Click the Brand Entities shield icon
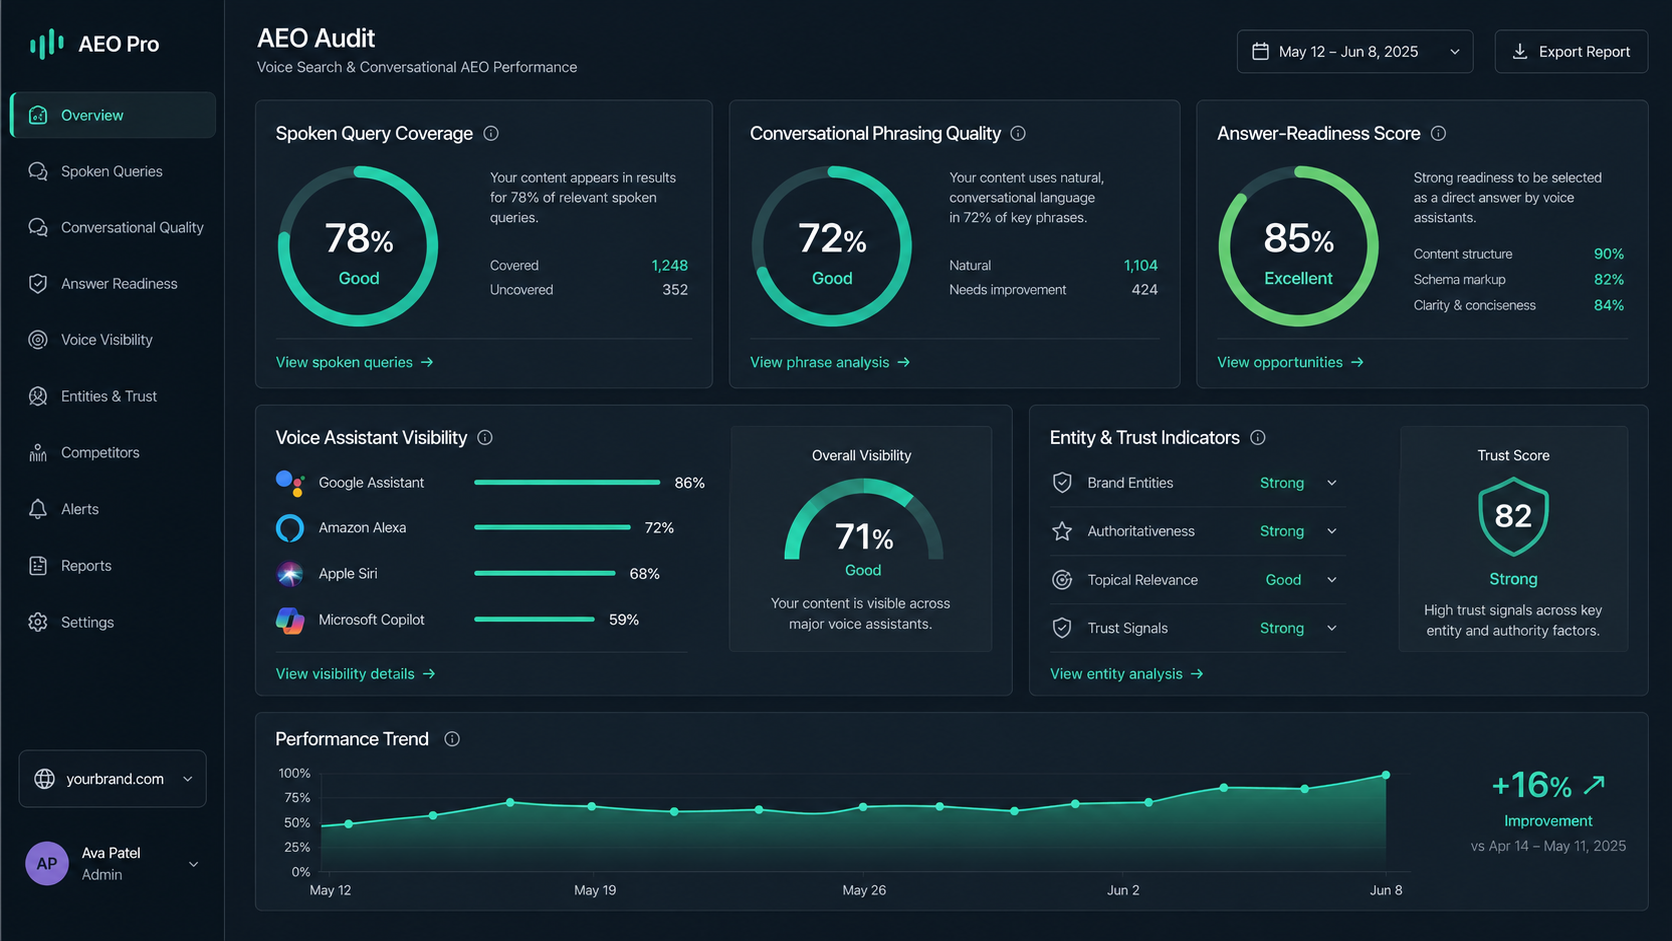1672x941 pixels. coord(1062,483)
